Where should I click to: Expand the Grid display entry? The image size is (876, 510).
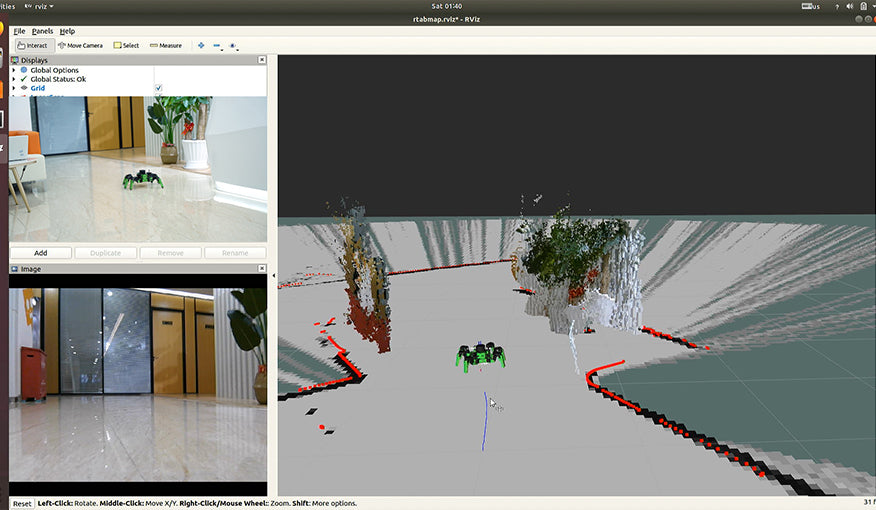tap(14, 88)
